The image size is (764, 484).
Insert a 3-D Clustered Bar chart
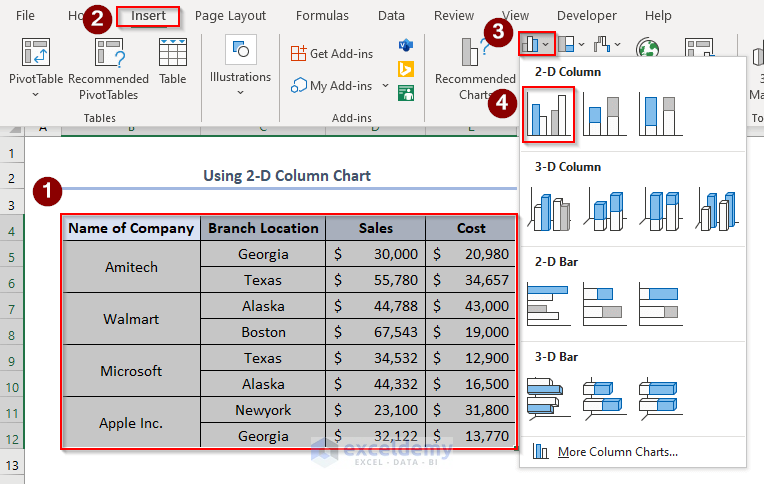(547, 397)
